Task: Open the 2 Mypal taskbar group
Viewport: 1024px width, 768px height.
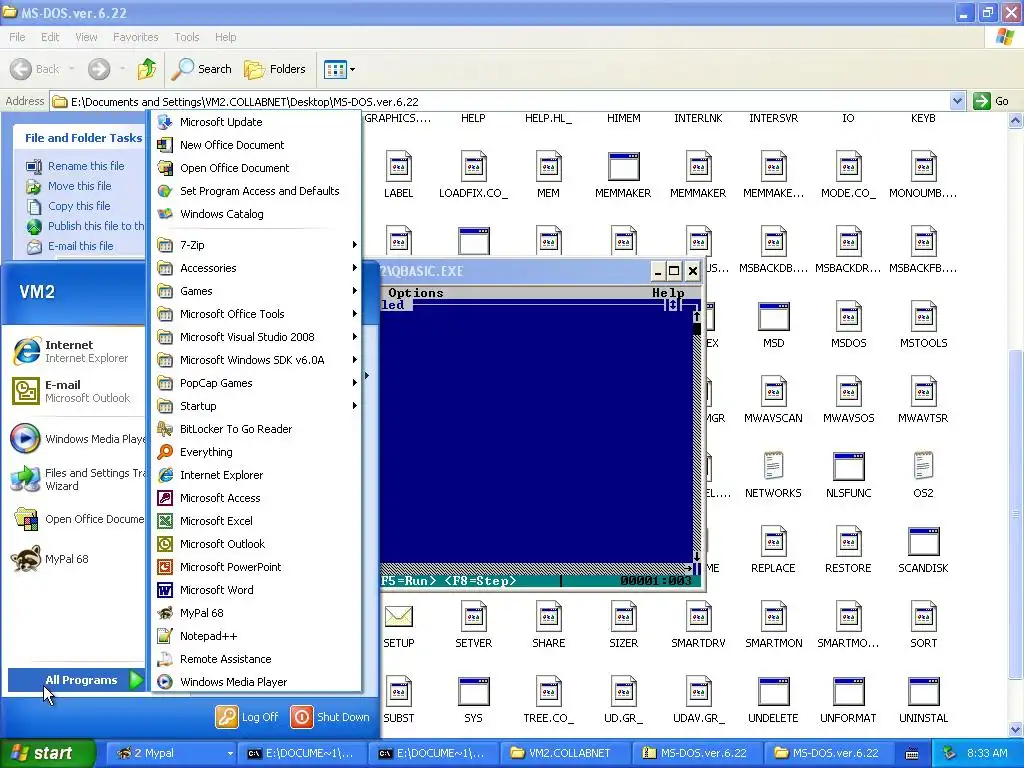Action: tap(171, 753)
